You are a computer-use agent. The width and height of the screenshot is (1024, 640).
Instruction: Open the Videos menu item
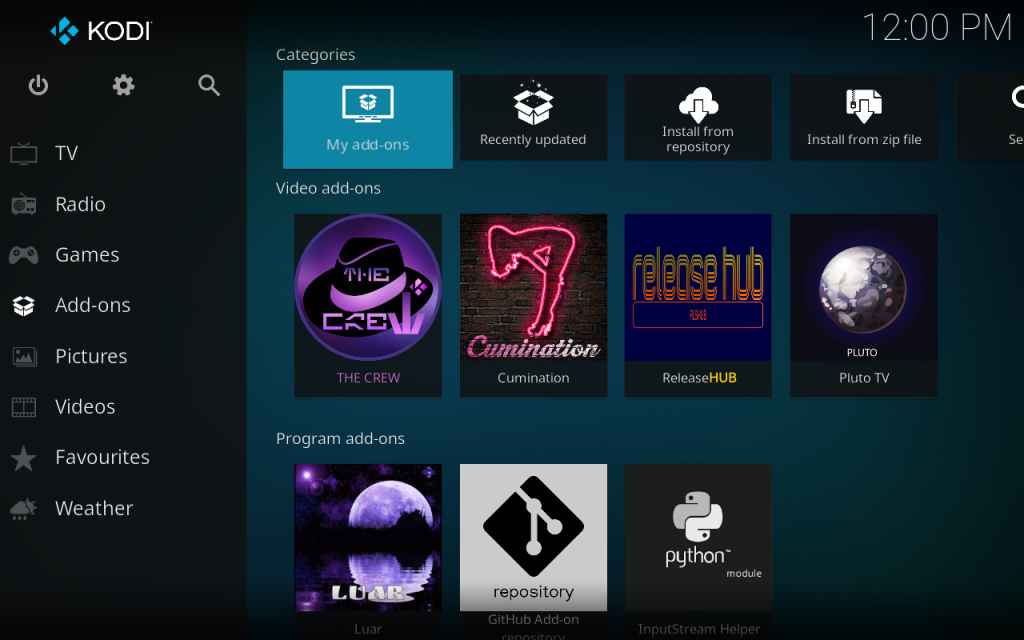pos(85,407)
